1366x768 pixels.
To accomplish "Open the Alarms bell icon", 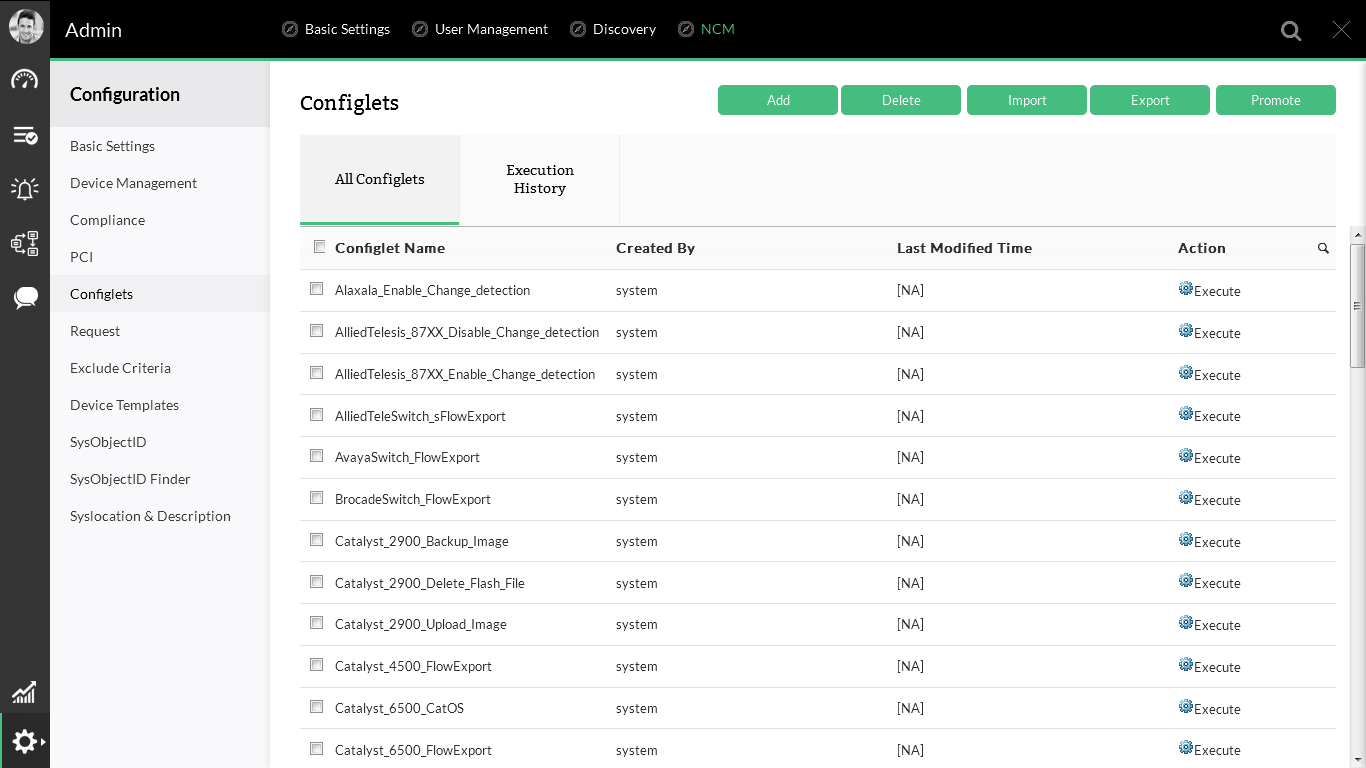I will tap(25, 188).
